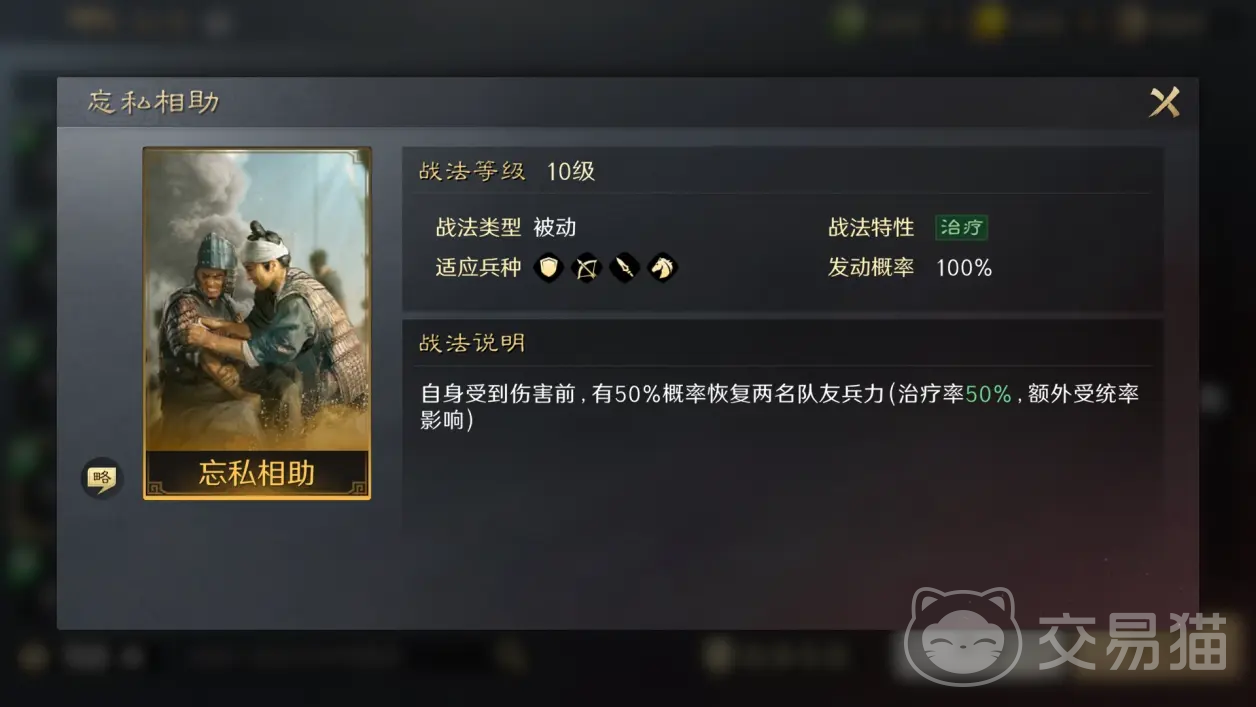1256x707 pixels.
Task: Tap the blurred magnifier search icon below
Action: click(511, 656)
